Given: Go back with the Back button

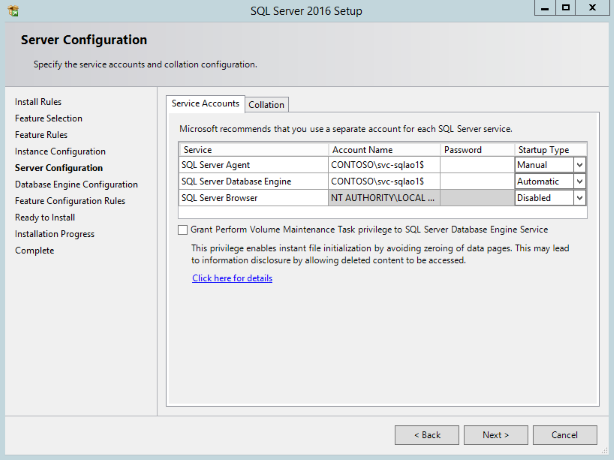Looking at the screenshot, I should click(427, 435).
